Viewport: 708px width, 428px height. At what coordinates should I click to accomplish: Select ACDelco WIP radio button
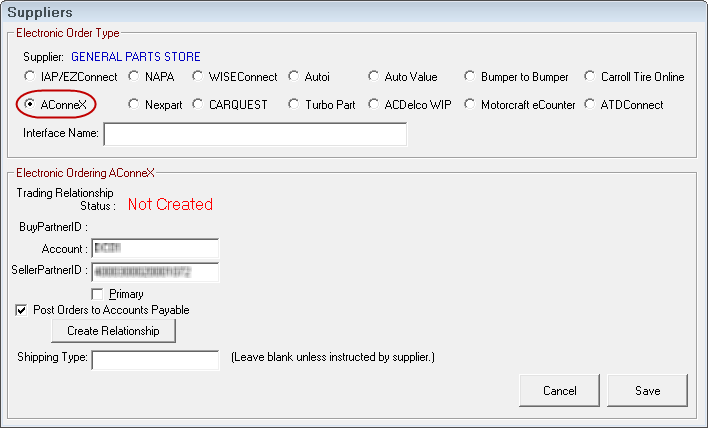pyautogui.click(x=373, y=105)
